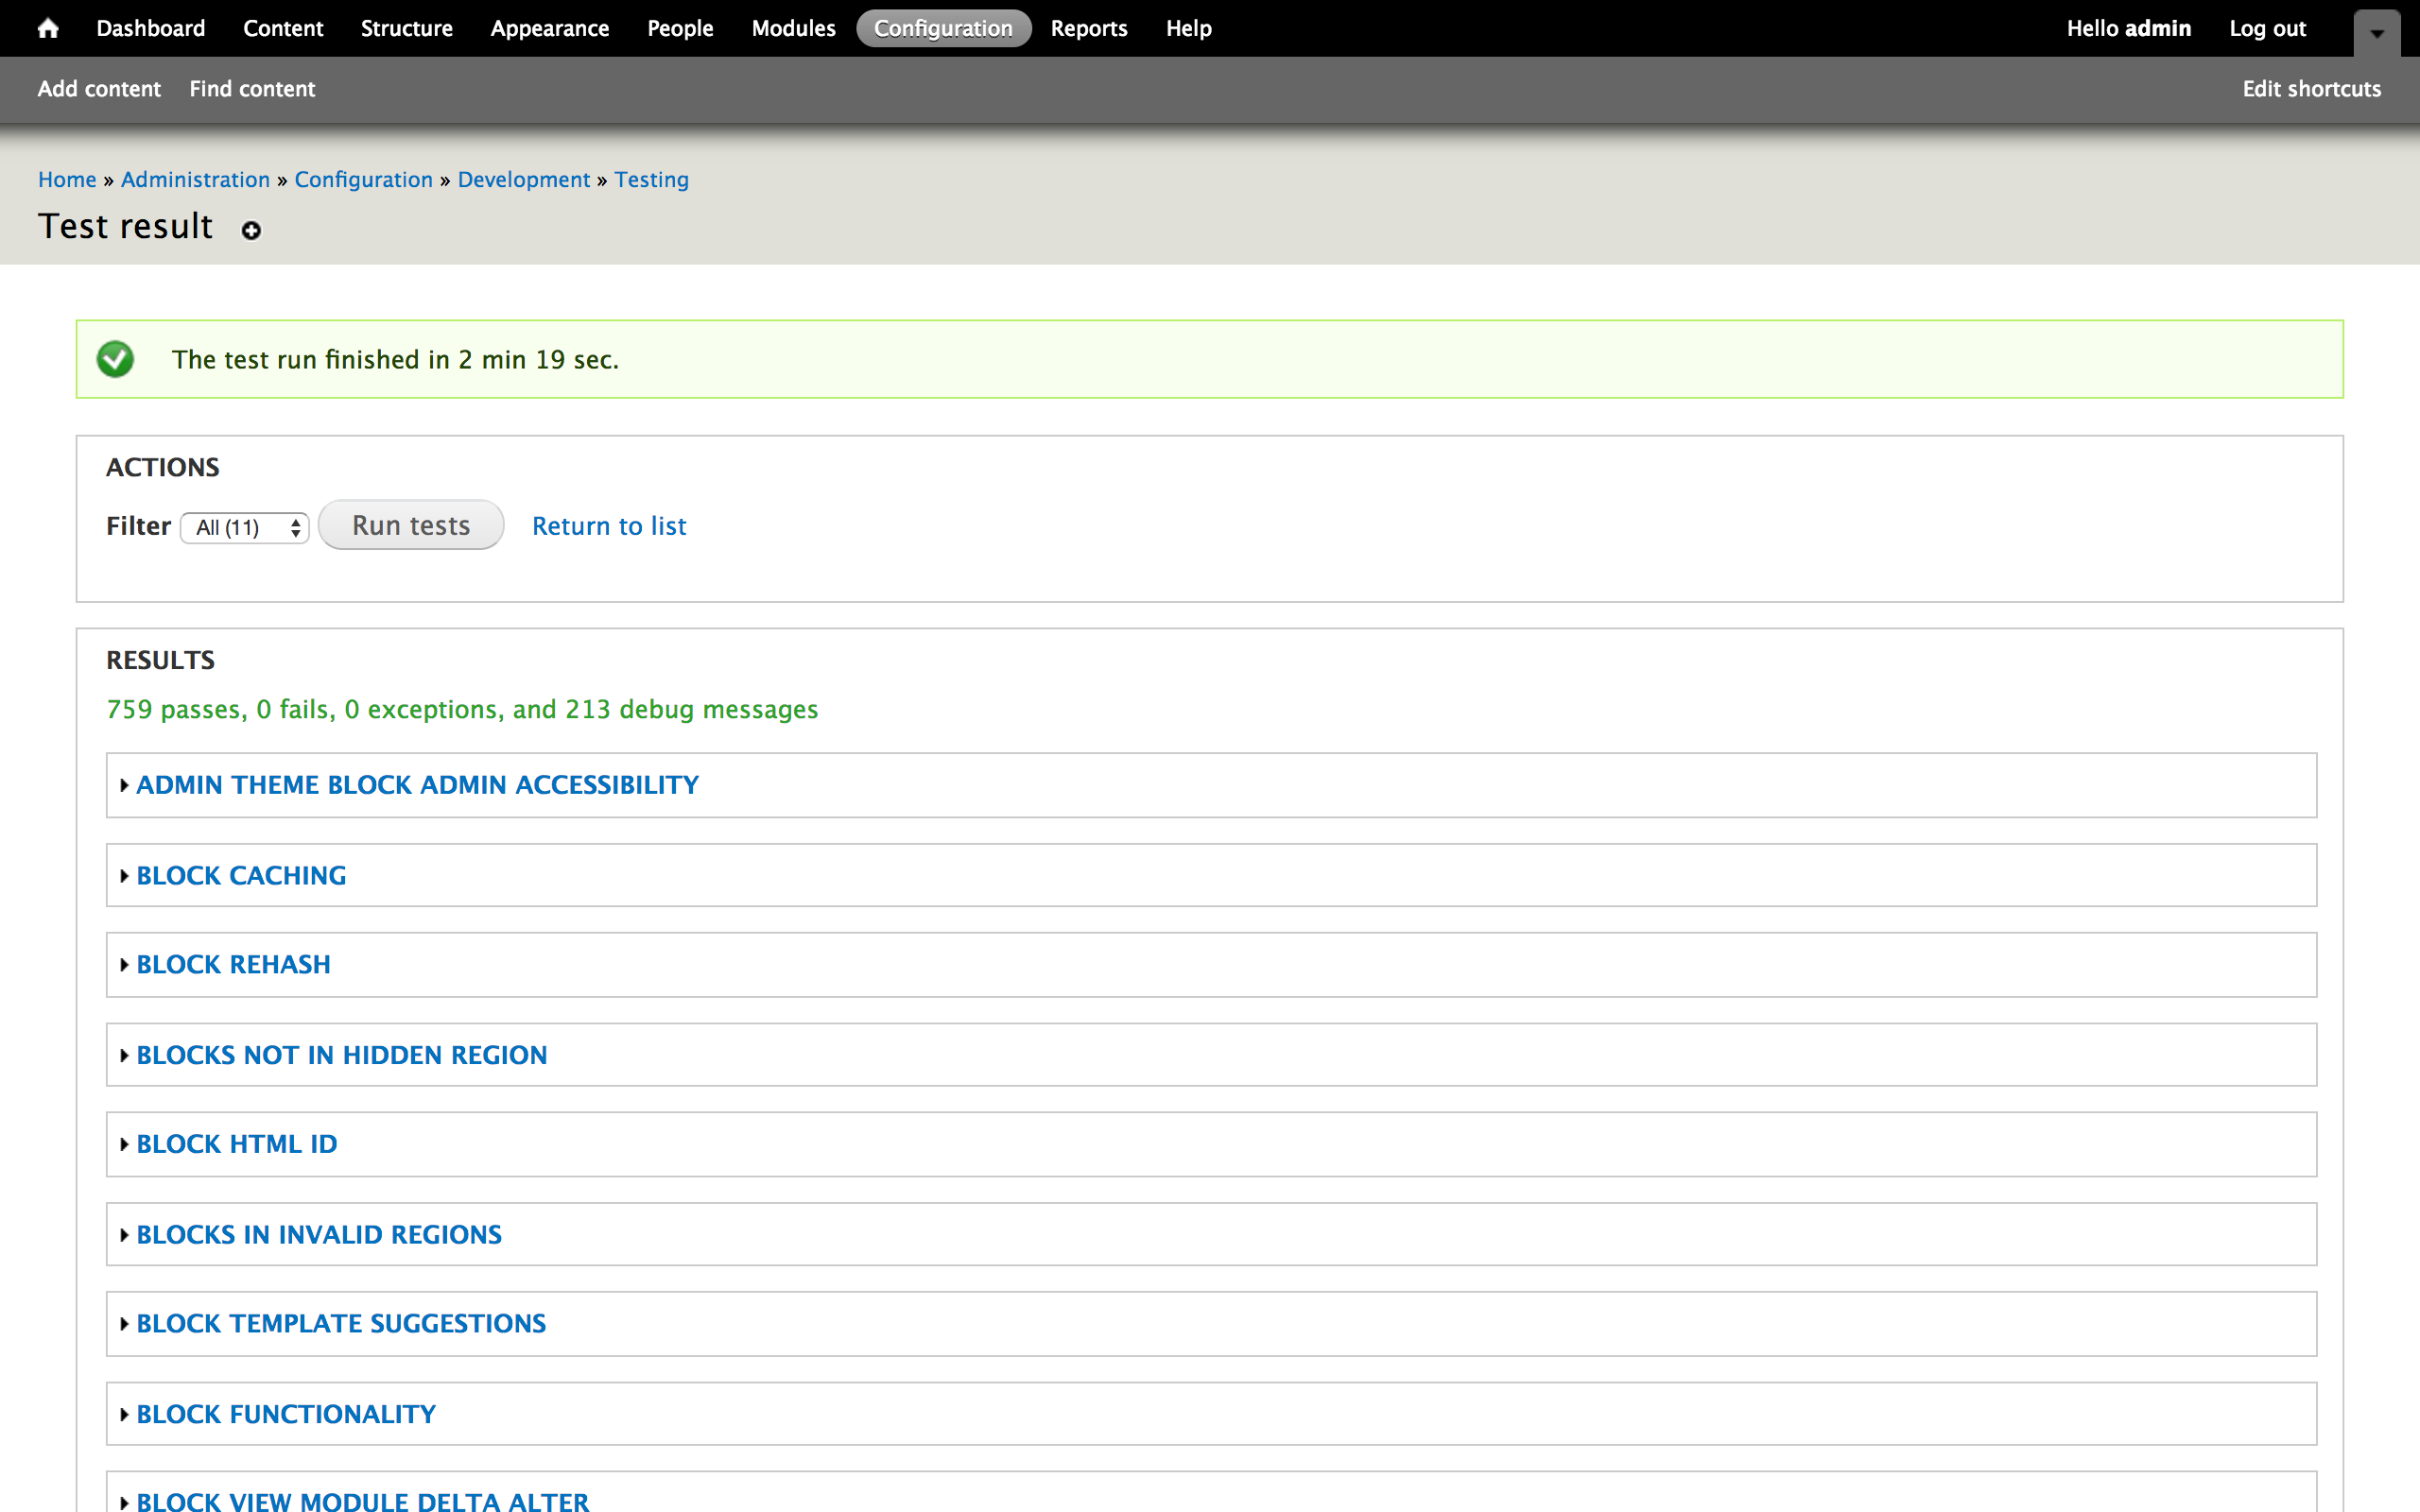This screenshot has height=1512, width=2420.
Task: Expand Block Rehash test group
Action: [x=233, y=964]
